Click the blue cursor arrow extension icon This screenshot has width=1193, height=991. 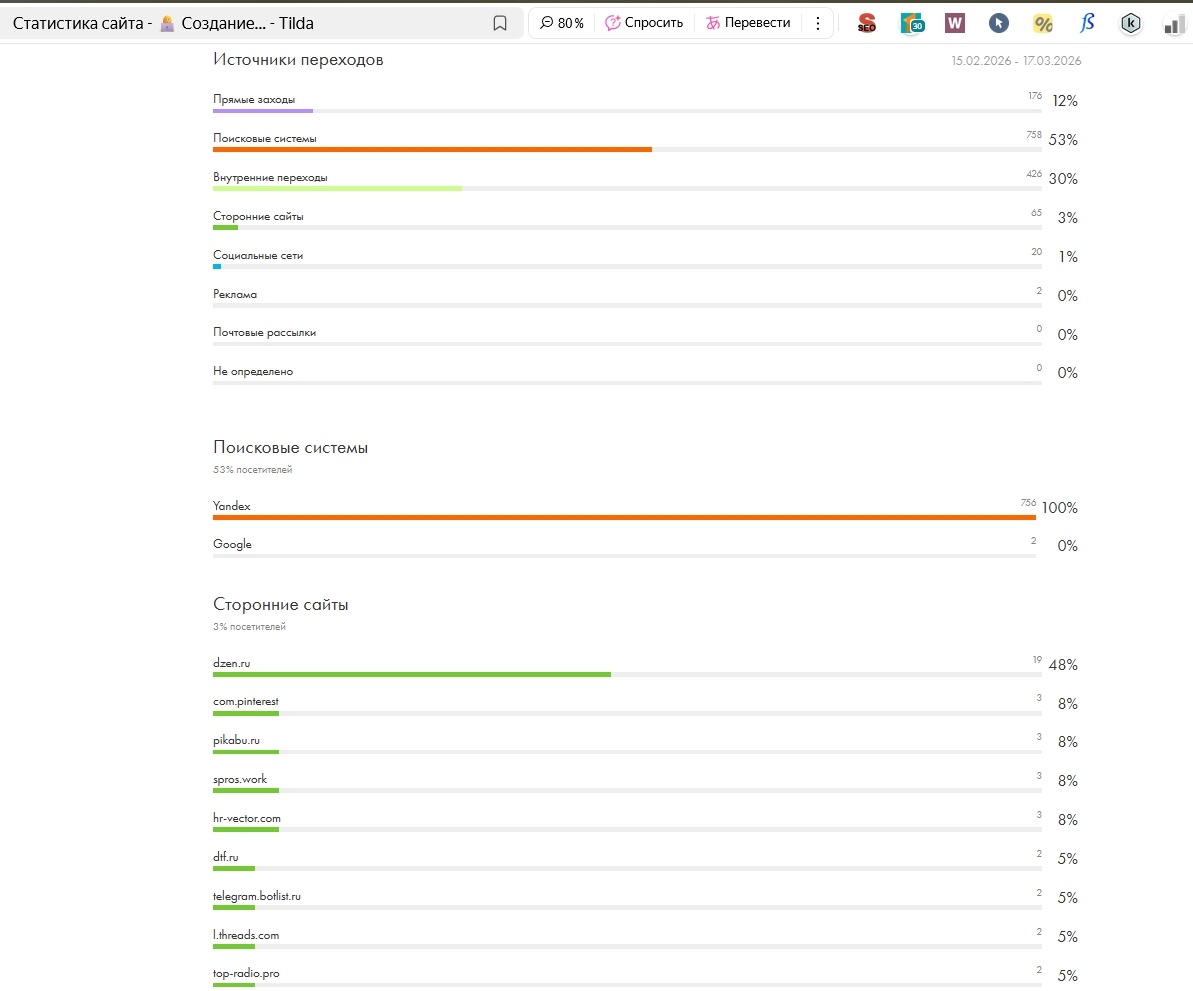(998, 23)
